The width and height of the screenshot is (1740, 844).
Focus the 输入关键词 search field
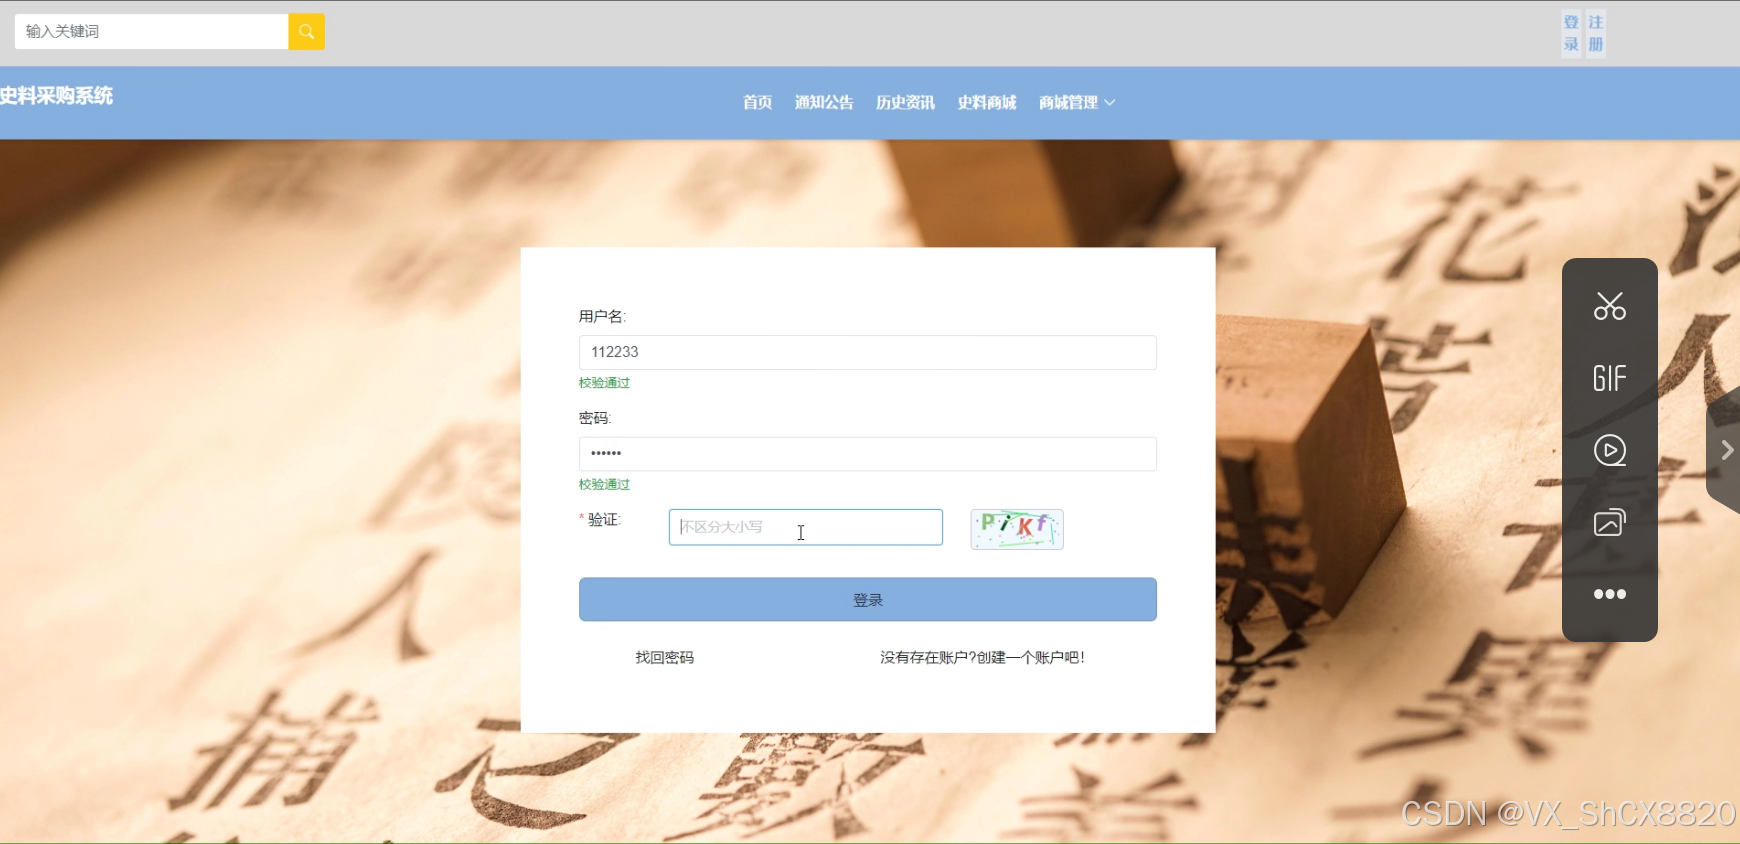(151, 31)
